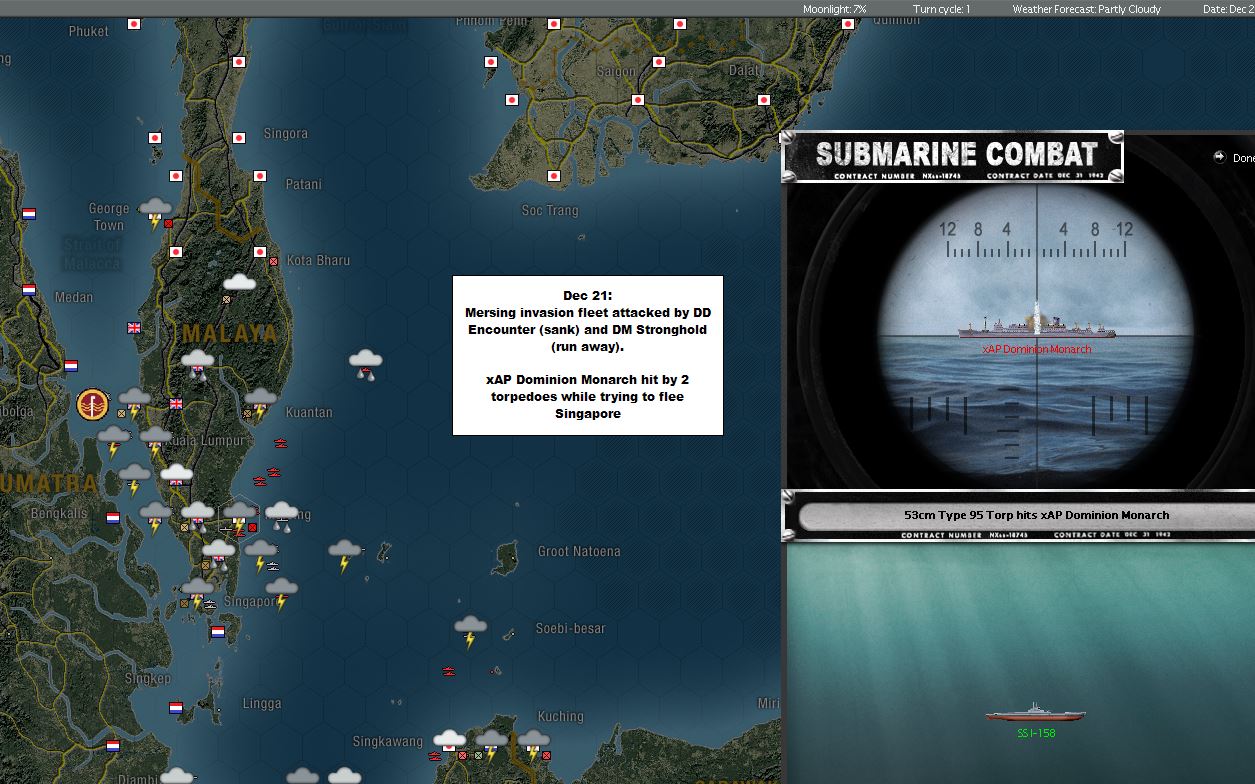Click the Singapore city label
Screen dimensions: 1255x784
coord(250,602)
